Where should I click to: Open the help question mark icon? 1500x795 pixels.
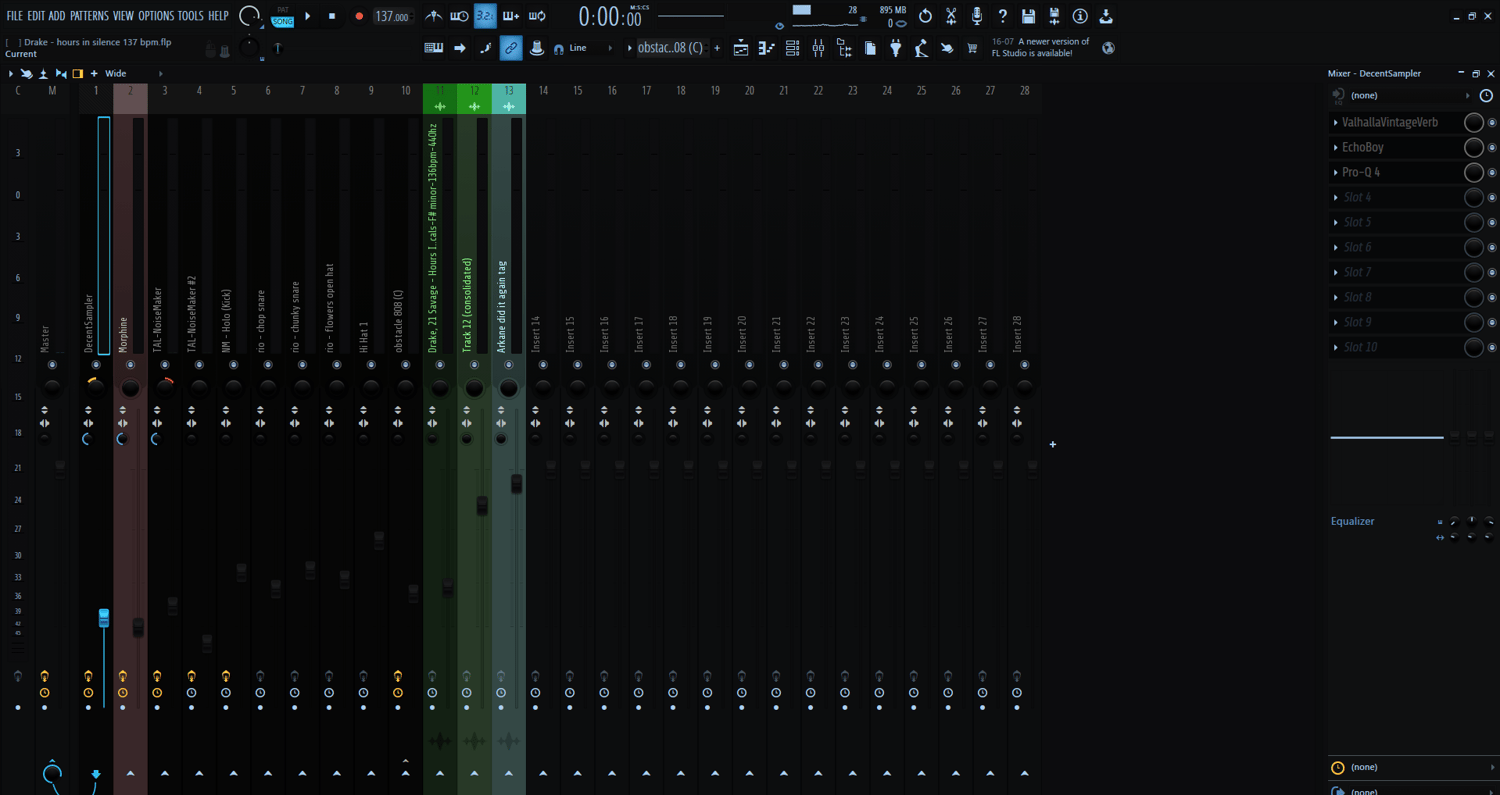(x=1002, y=16)
